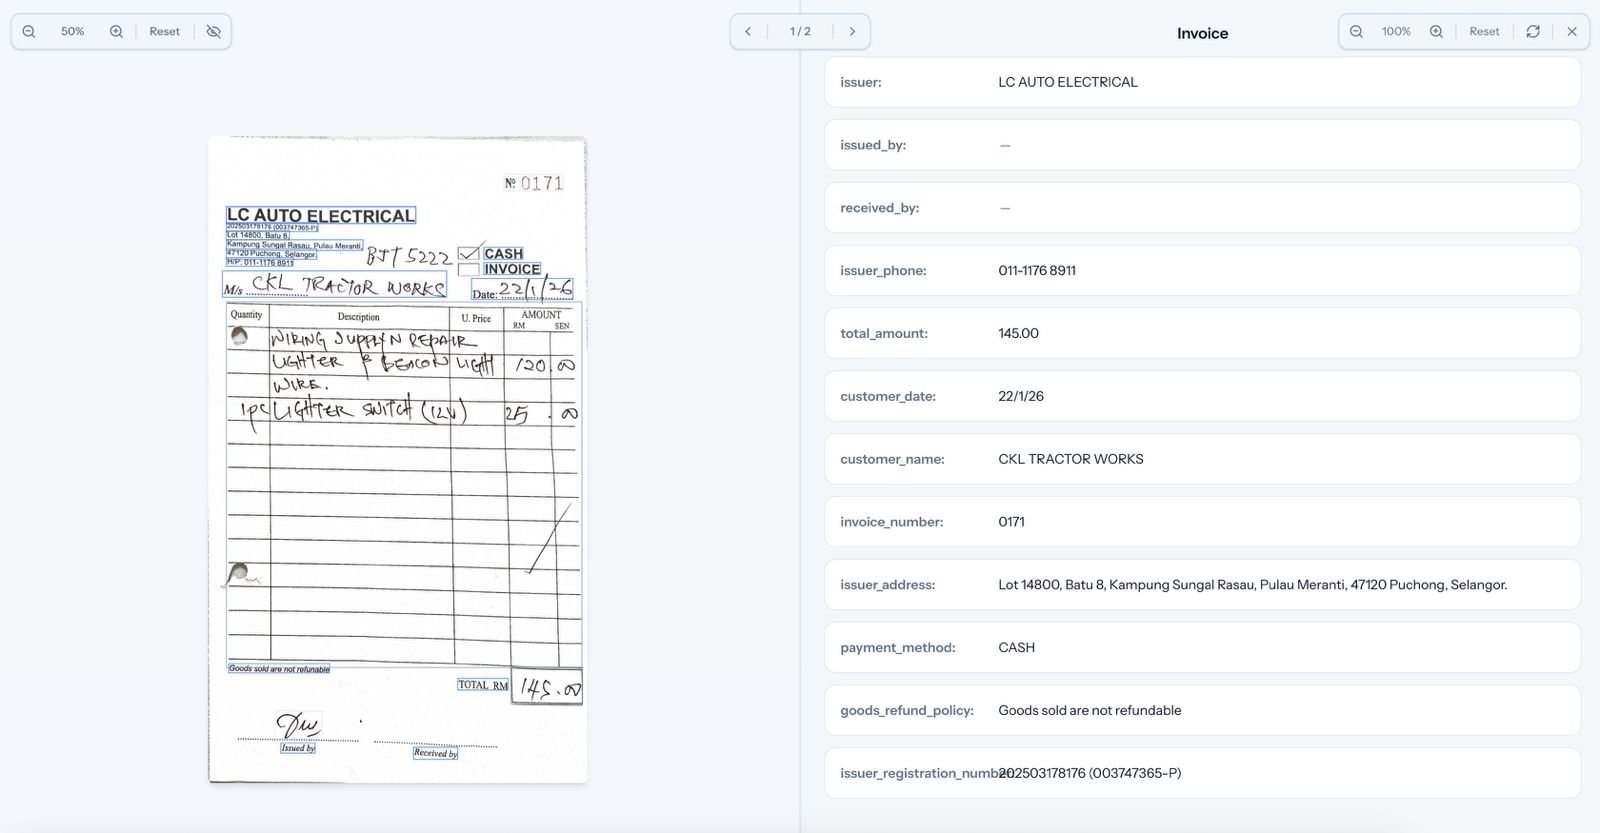Select the LC AUTO ELECTRICAL highlighted box
Viewport: 1600px width, 833px height.
coord(320,215)
